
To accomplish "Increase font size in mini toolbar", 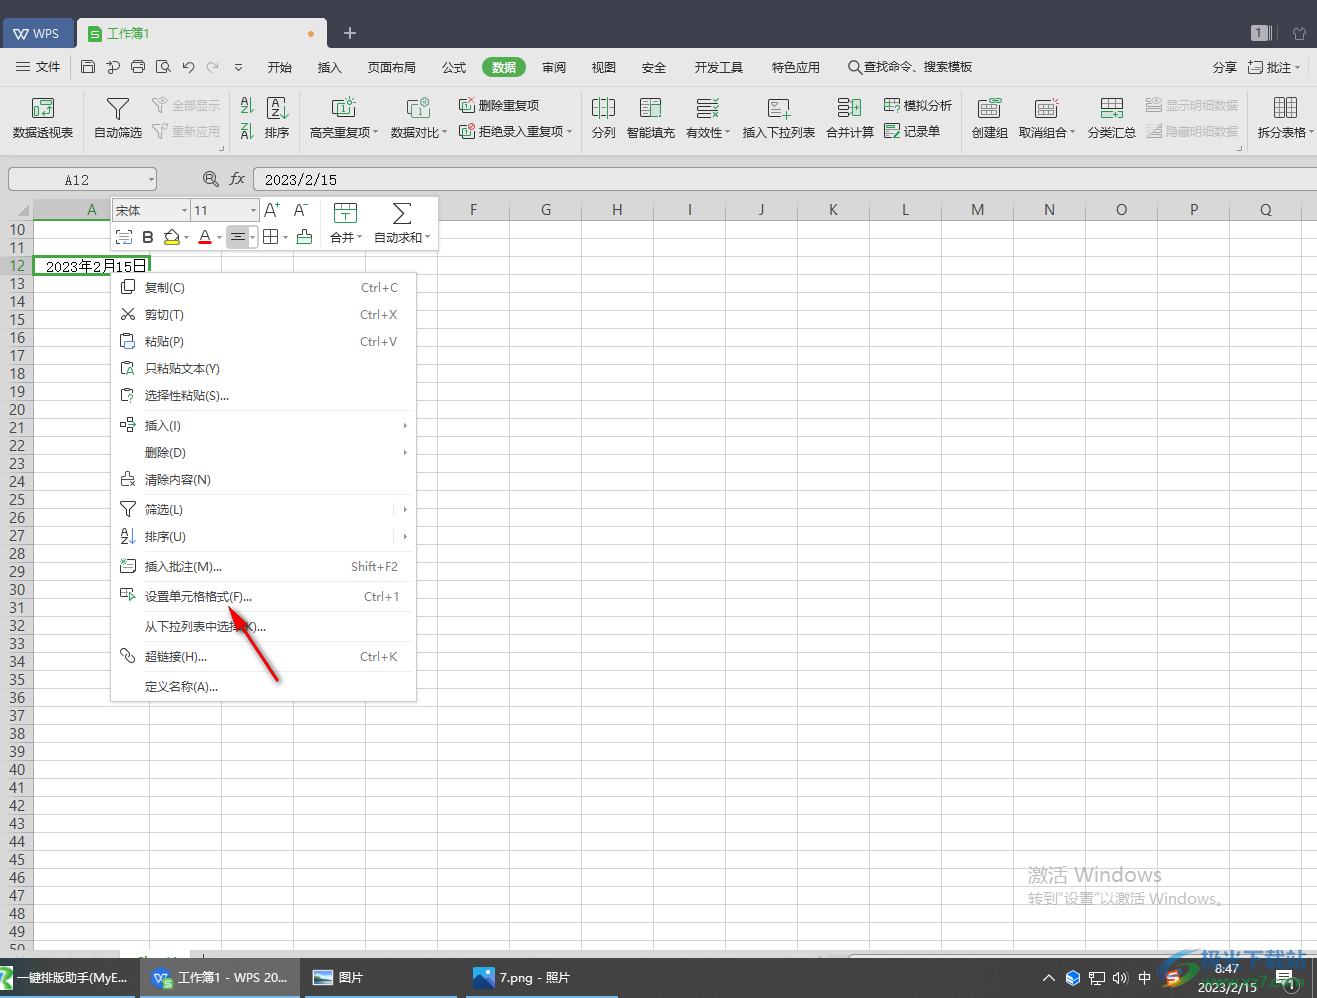I will click(272, 210).
